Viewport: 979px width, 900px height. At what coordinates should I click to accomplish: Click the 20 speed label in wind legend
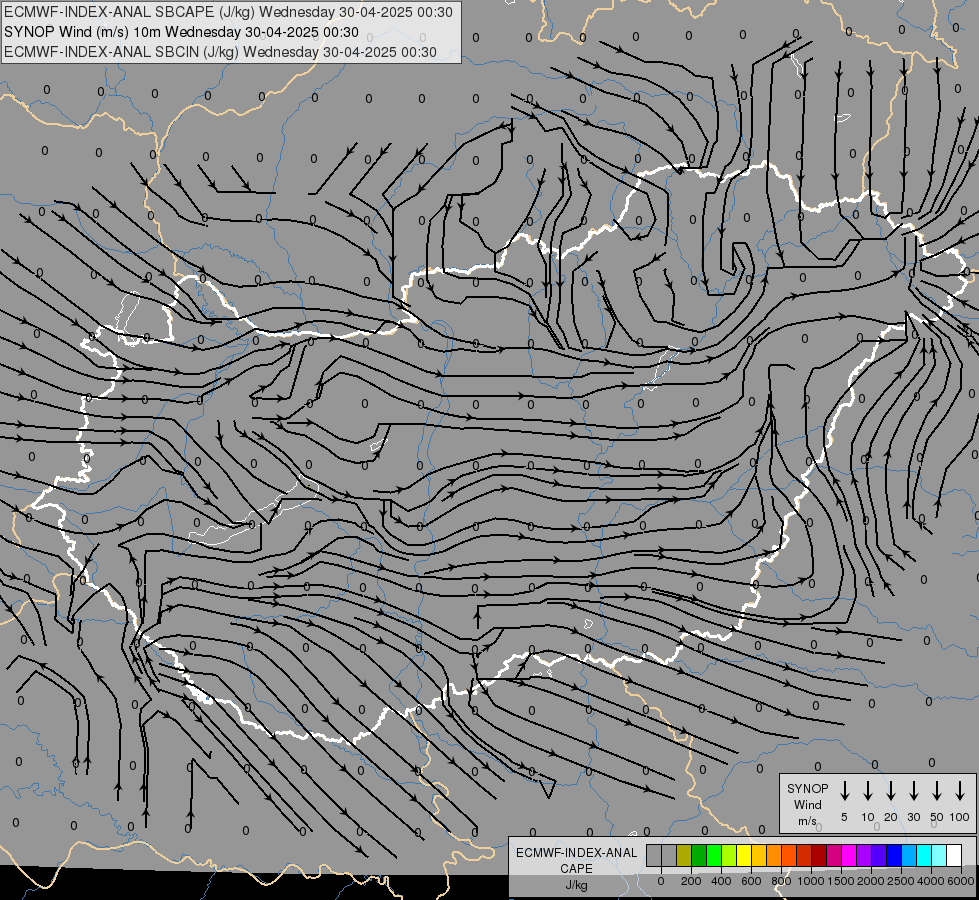tap(891, 817)
